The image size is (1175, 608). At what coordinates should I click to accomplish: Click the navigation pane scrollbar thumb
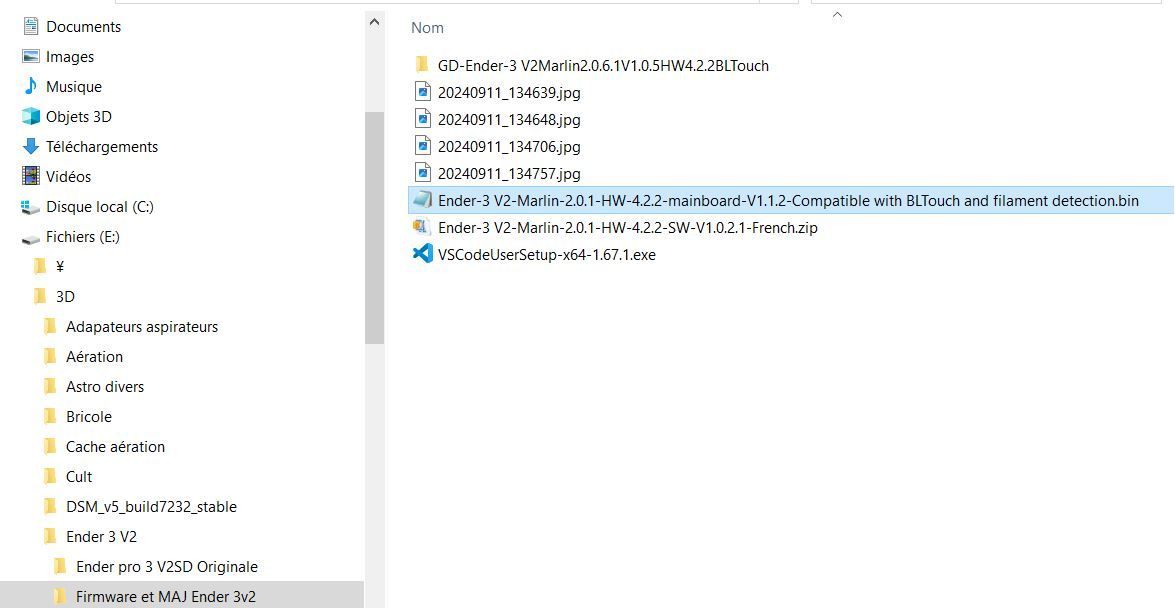coord(374,227)
